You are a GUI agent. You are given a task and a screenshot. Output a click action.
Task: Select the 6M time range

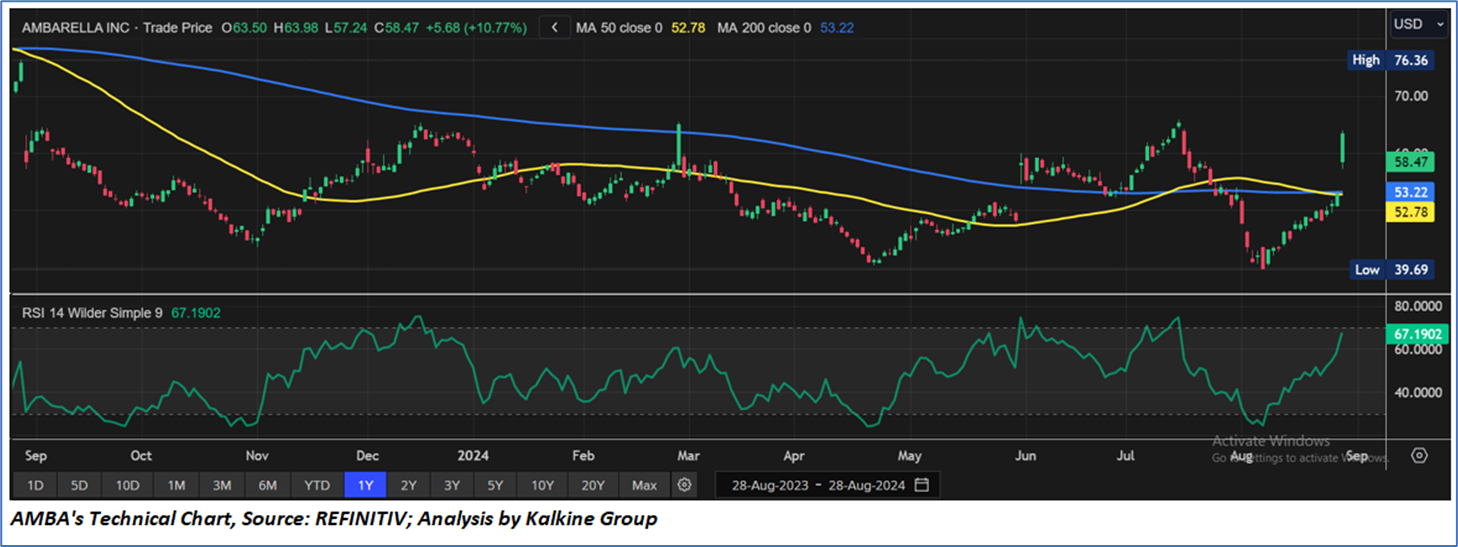click(x=268, y=485)
